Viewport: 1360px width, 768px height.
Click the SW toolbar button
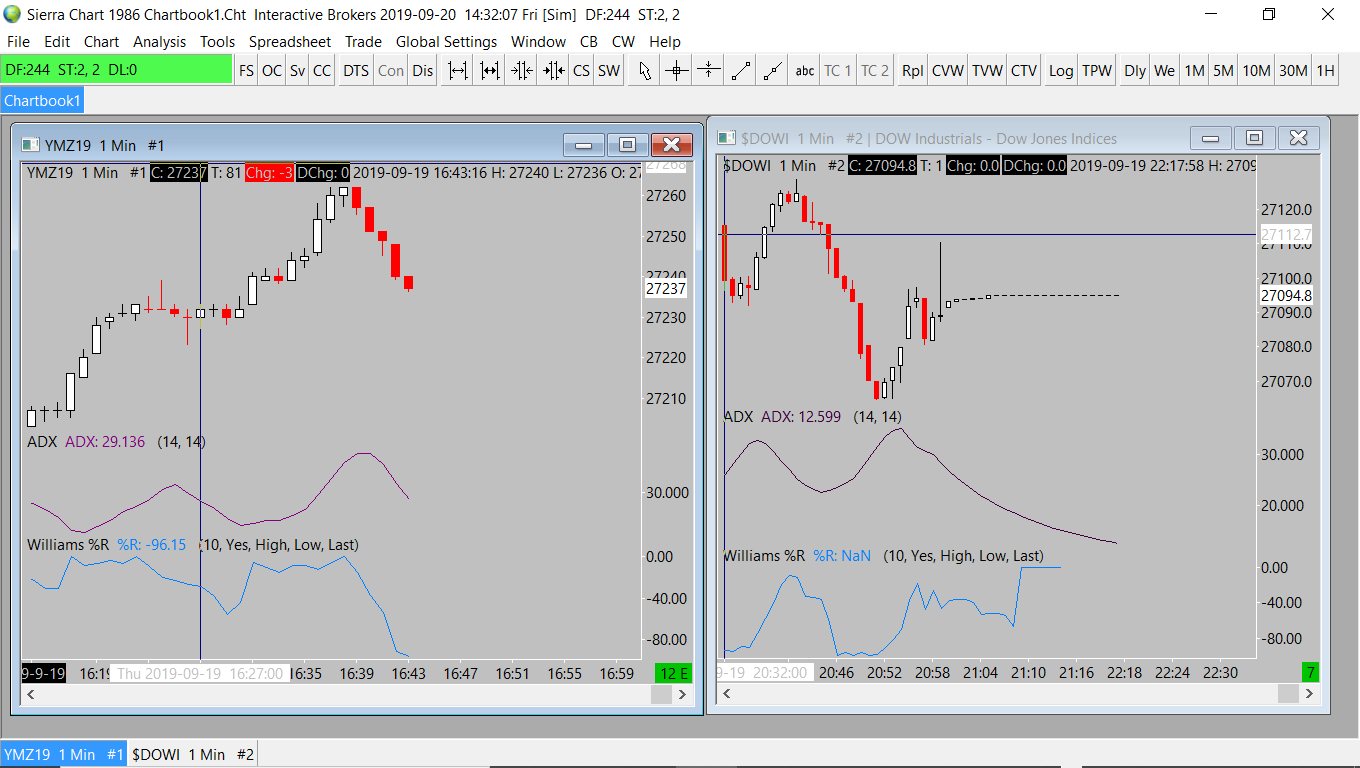click(609, 71)
